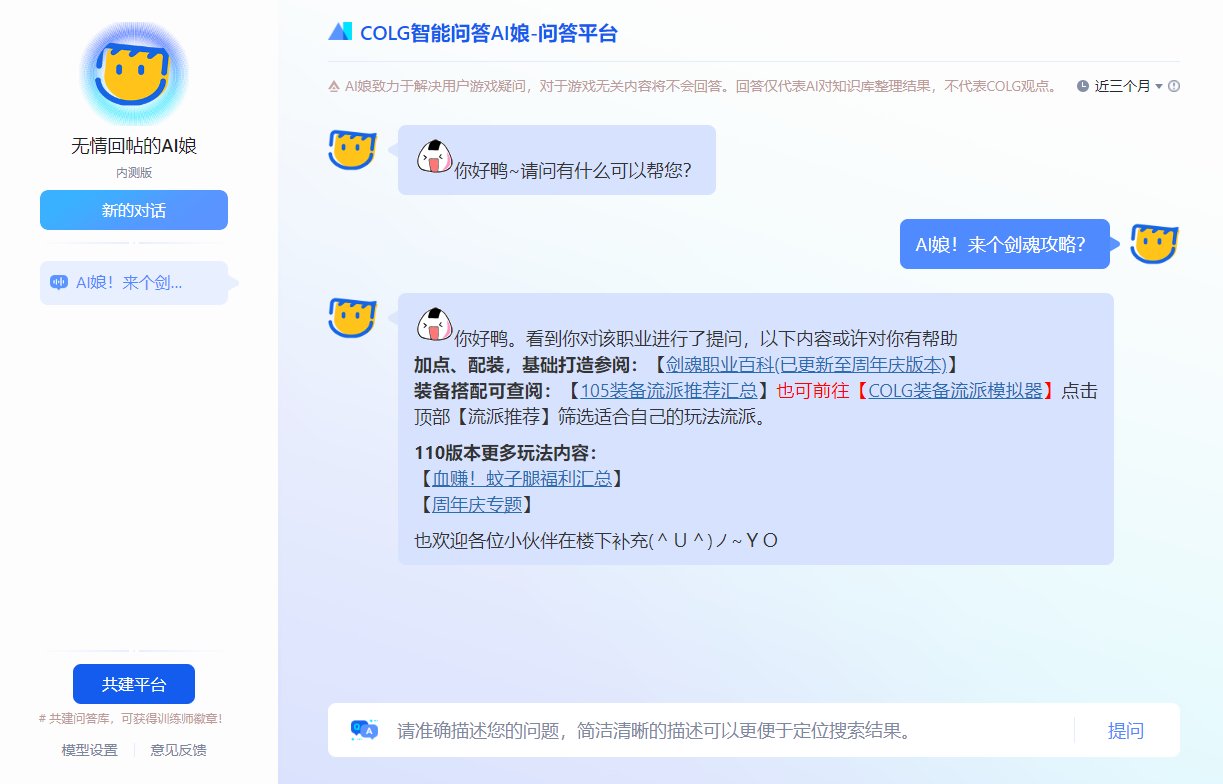This screenshot has width=1223, height=784.
Task: Click the 提问 submit button
Action: tap(1126, 730)
